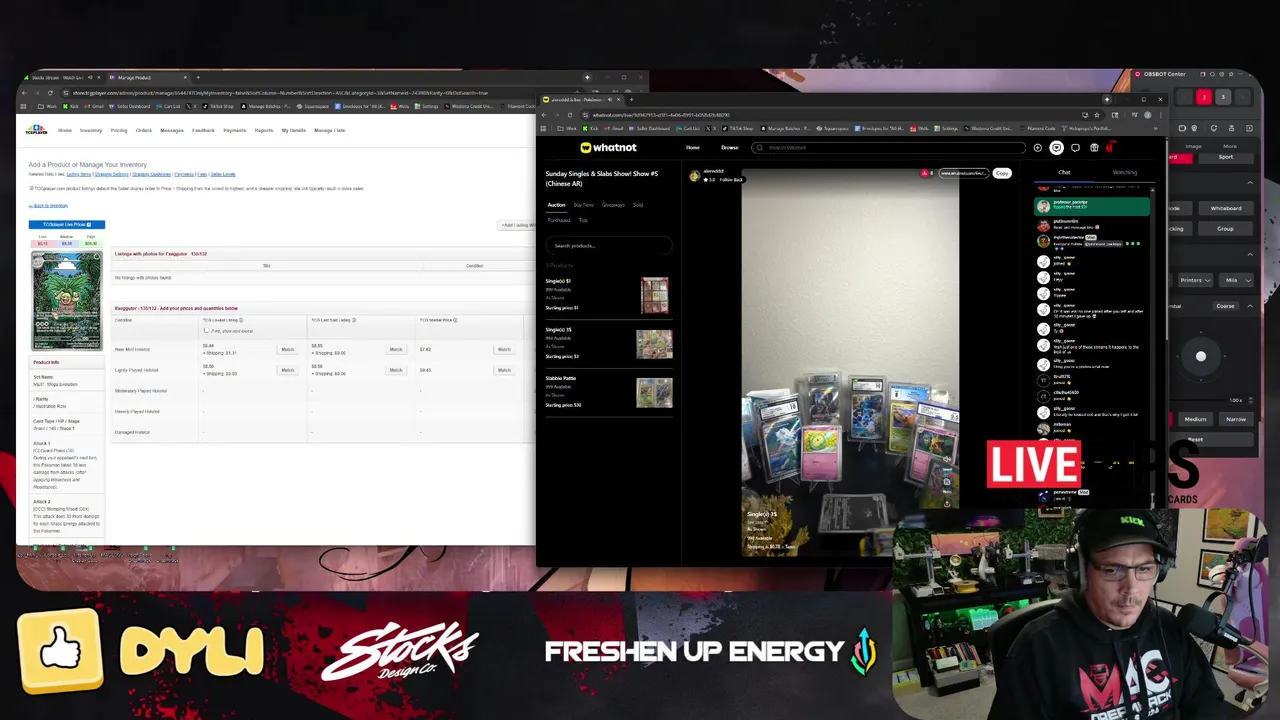Click the Whatnot create plus icon

[x=1037, y=148]
